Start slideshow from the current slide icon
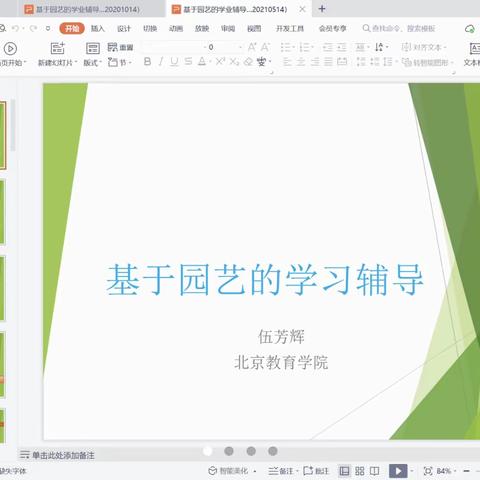Image resolution: width=480 pixels, height=480 pixels. (10, 49)
